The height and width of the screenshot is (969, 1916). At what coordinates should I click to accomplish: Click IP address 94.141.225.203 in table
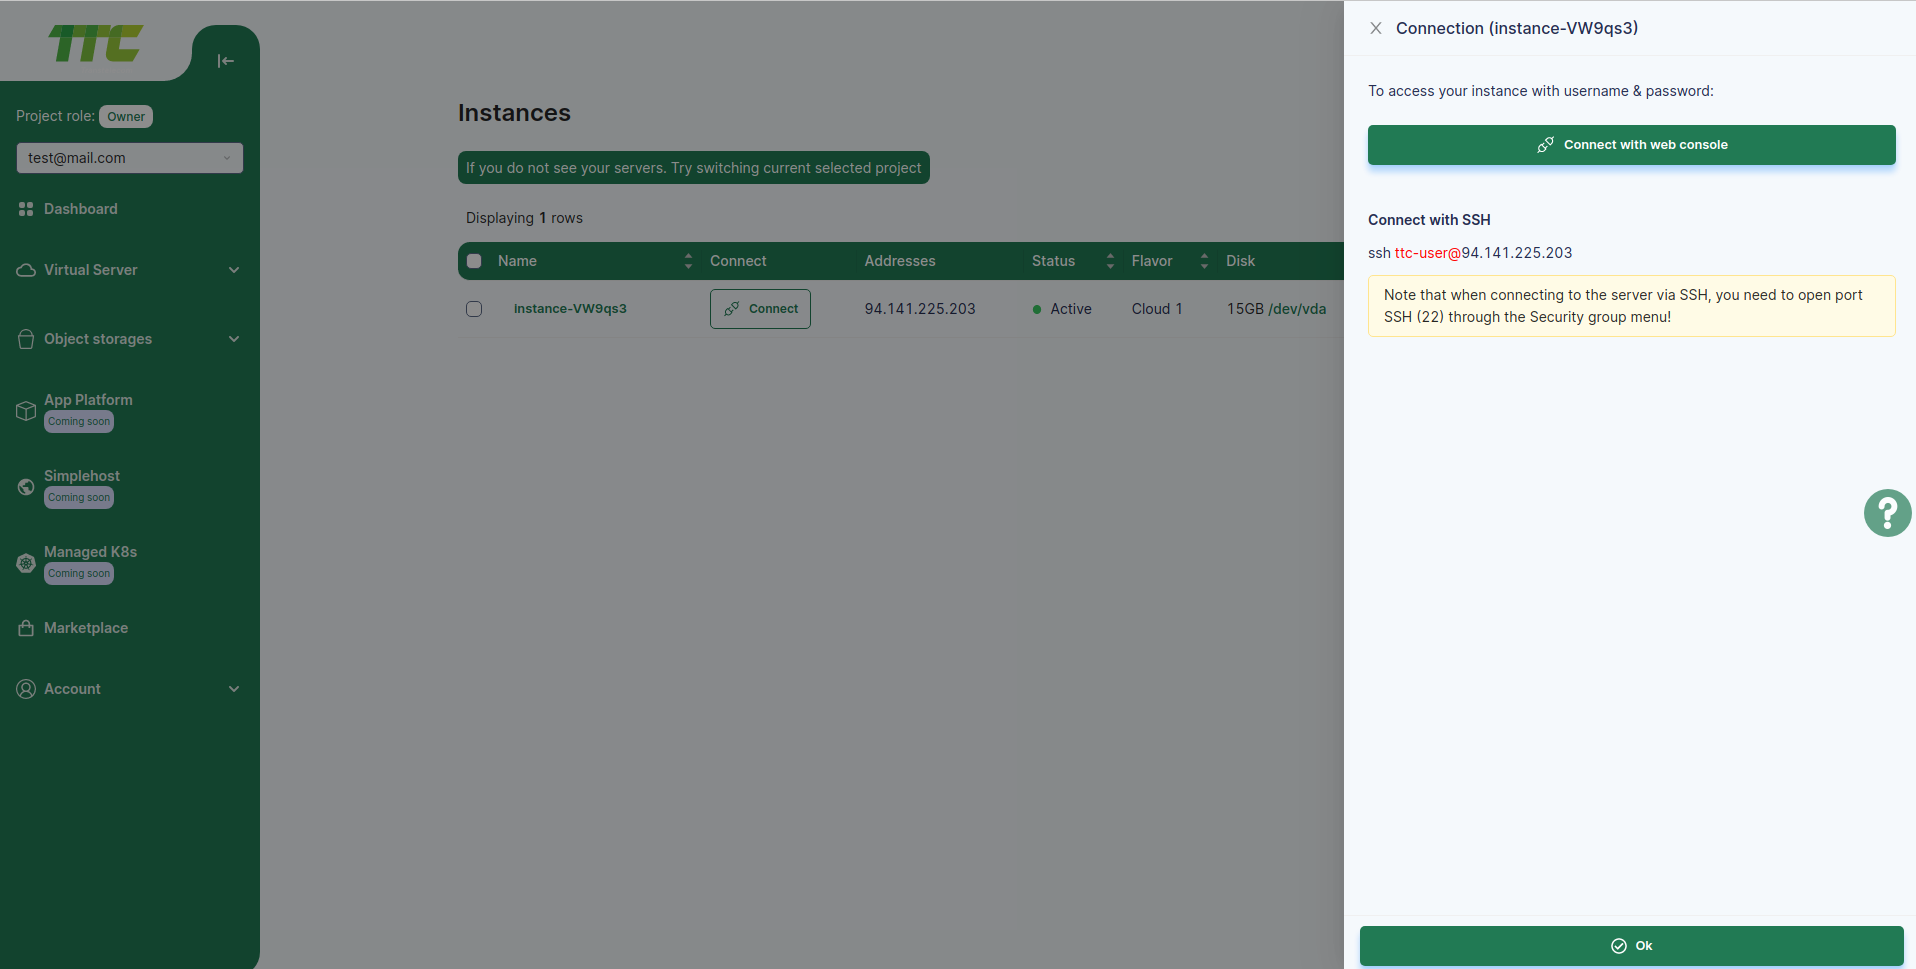[x=920, y=309]
